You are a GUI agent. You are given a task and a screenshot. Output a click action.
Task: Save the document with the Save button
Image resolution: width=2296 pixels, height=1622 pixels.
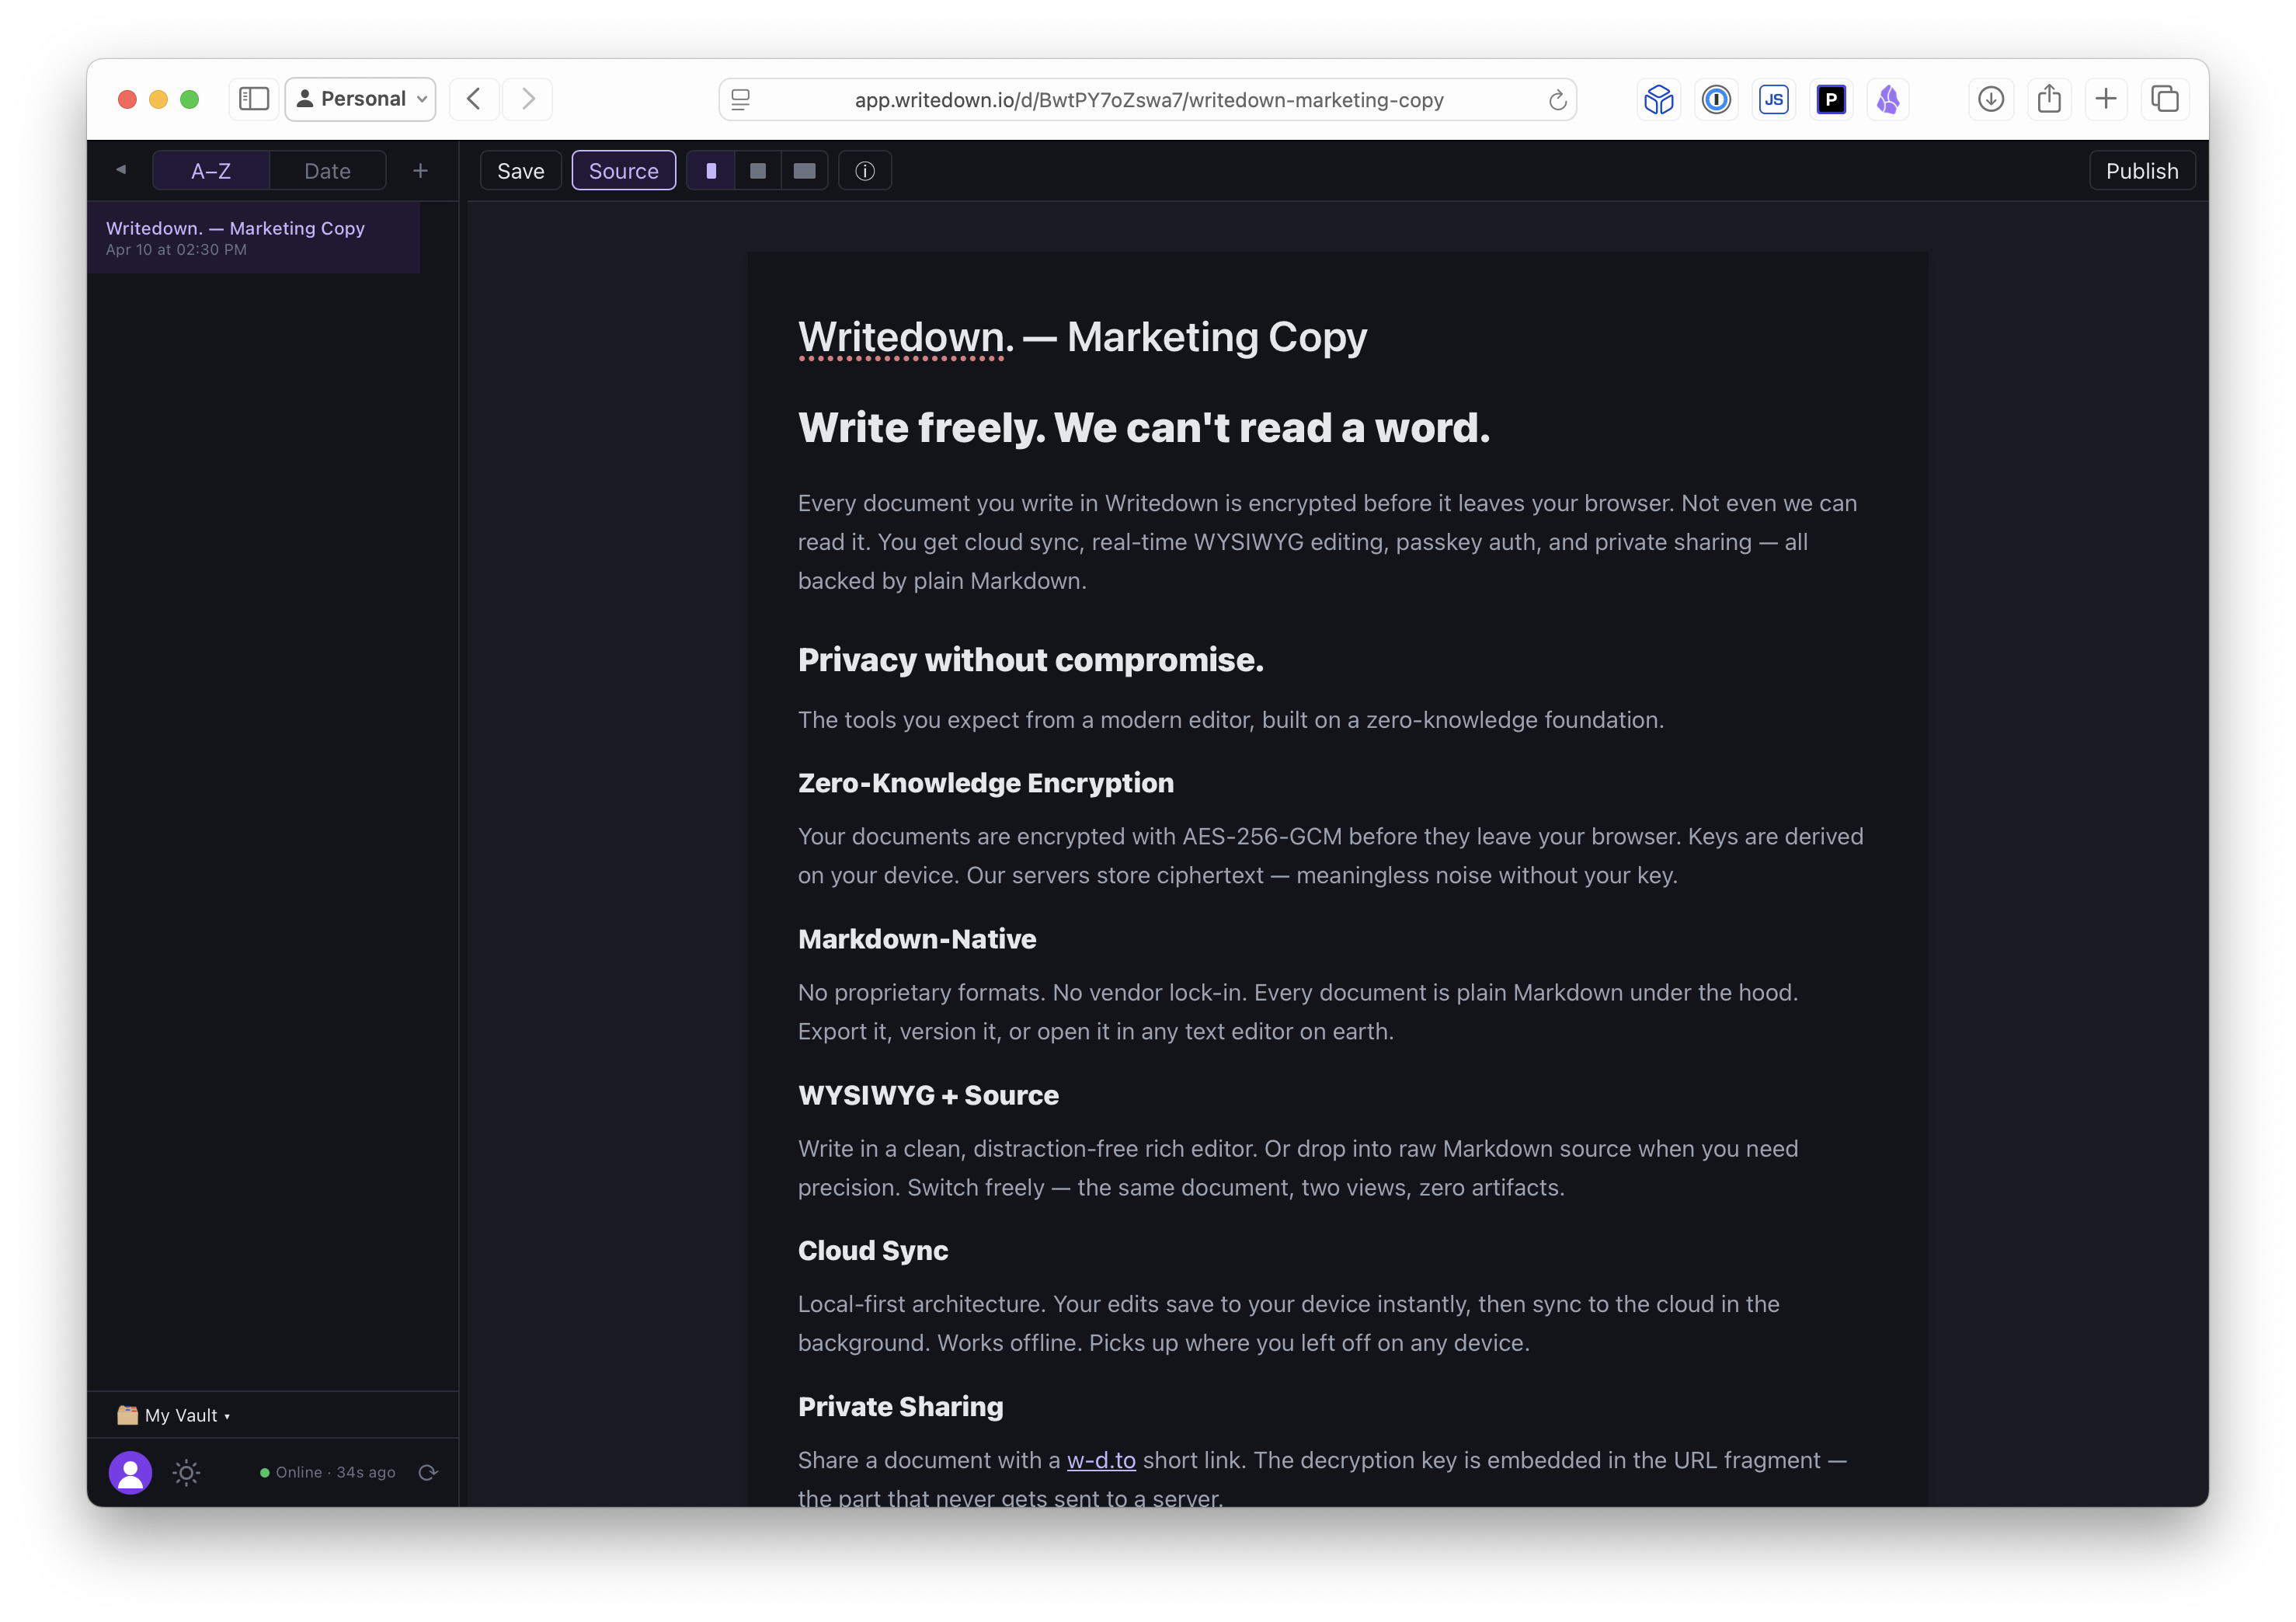point(520,170)
